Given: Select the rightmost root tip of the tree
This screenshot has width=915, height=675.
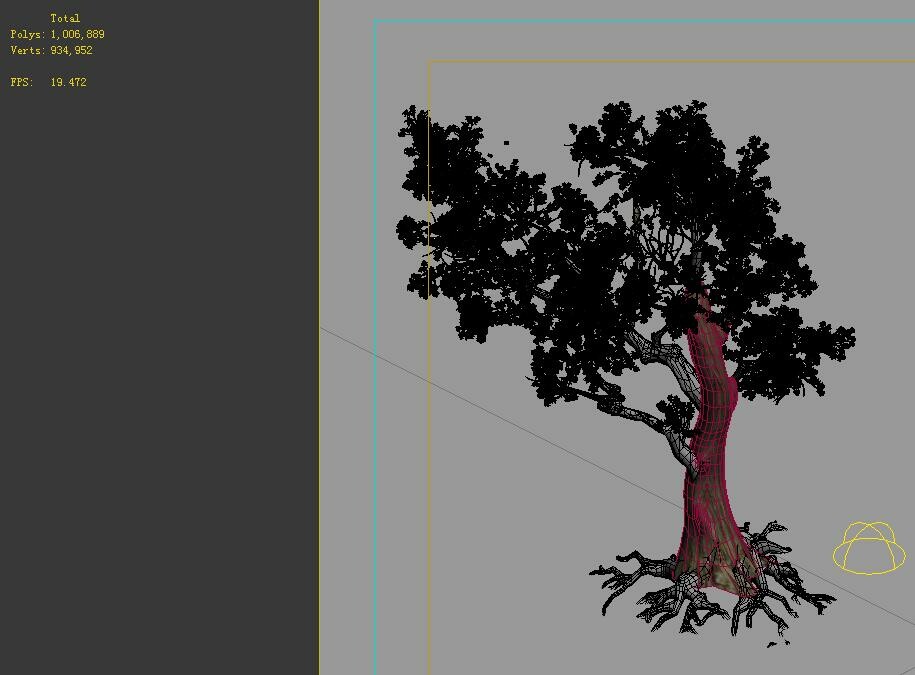Looking at the screenshot, I should [833, 600].
